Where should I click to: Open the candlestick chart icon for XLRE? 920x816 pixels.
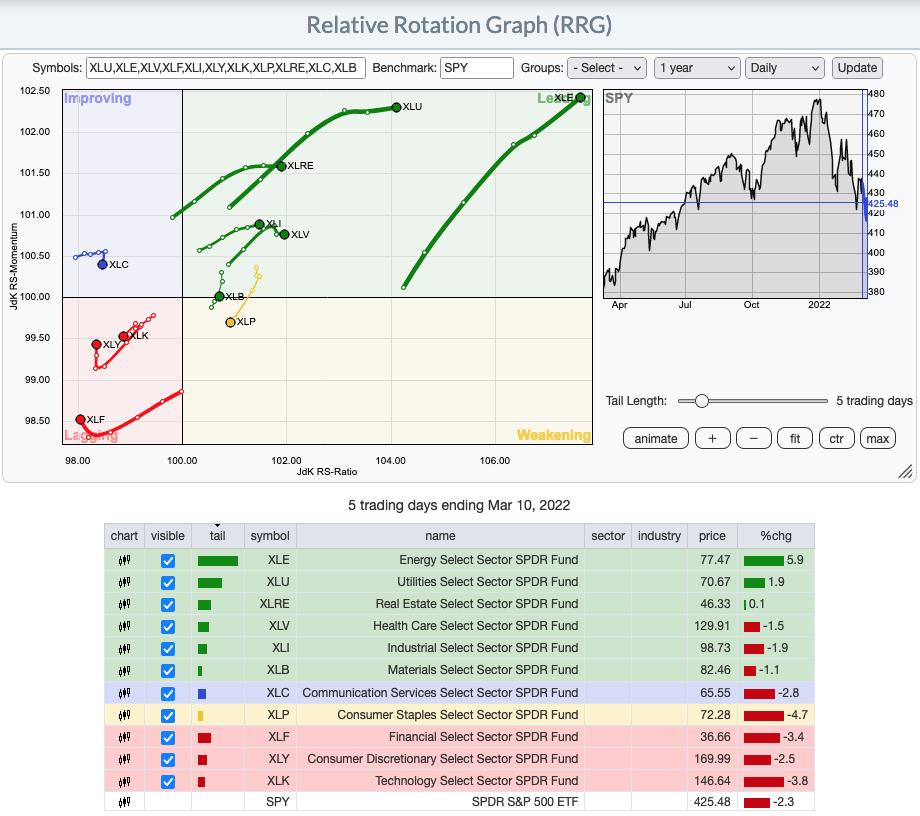coord(124,604)
